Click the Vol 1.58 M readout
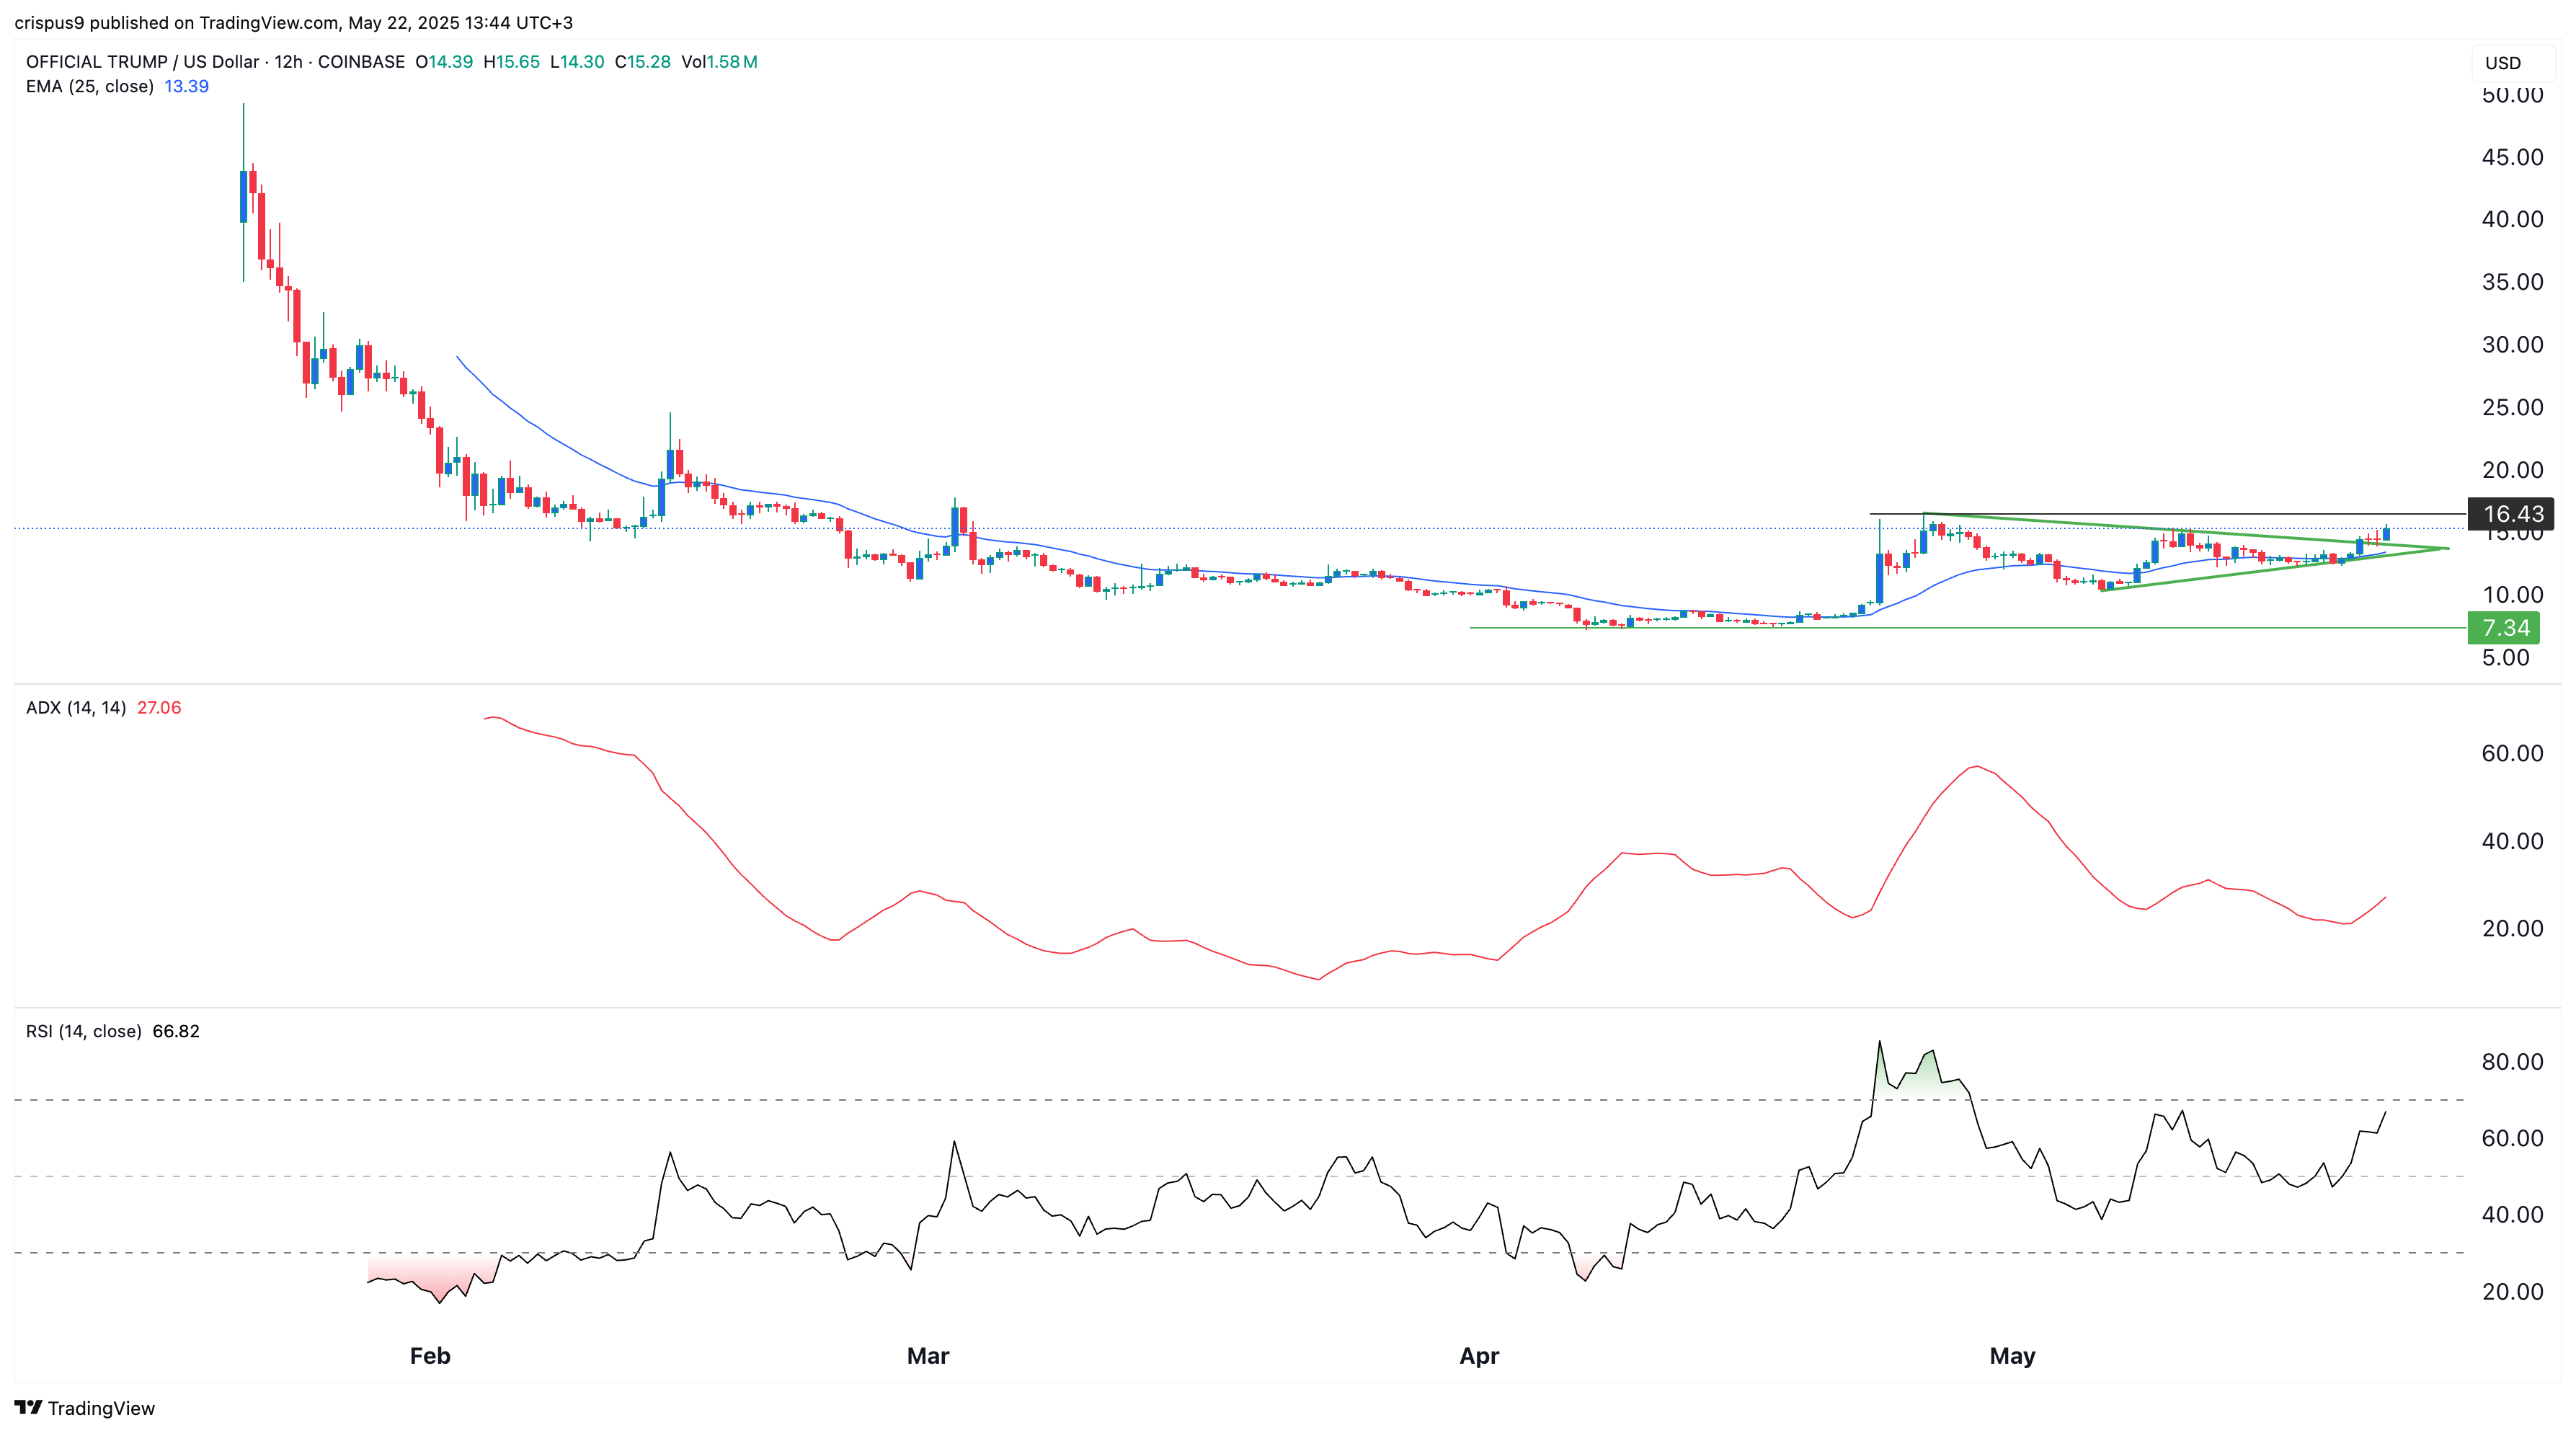2576x1433 pixels. point(719,62)
